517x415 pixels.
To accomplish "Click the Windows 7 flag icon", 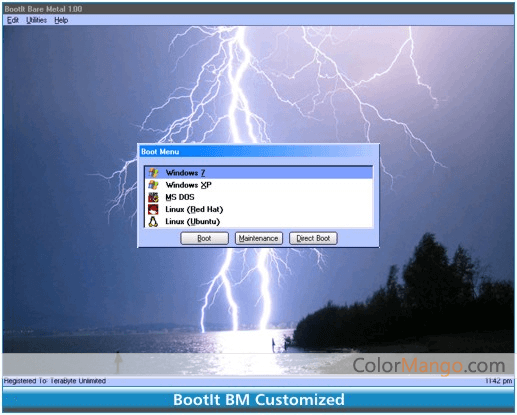I will (153, 173).
